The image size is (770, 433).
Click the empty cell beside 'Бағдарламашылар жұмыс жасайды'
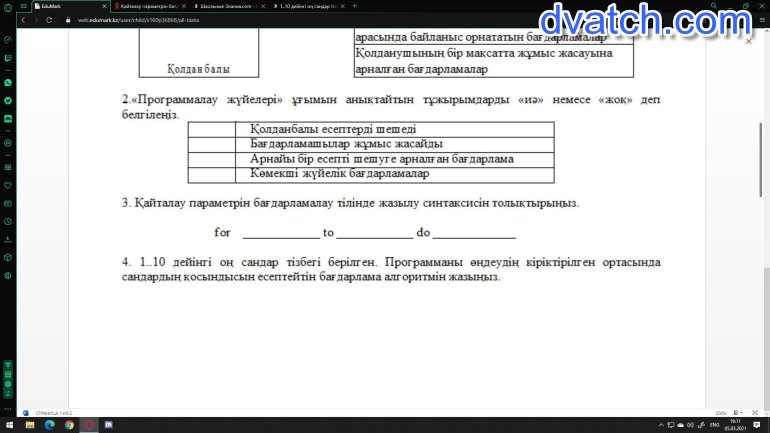point(212,144)
